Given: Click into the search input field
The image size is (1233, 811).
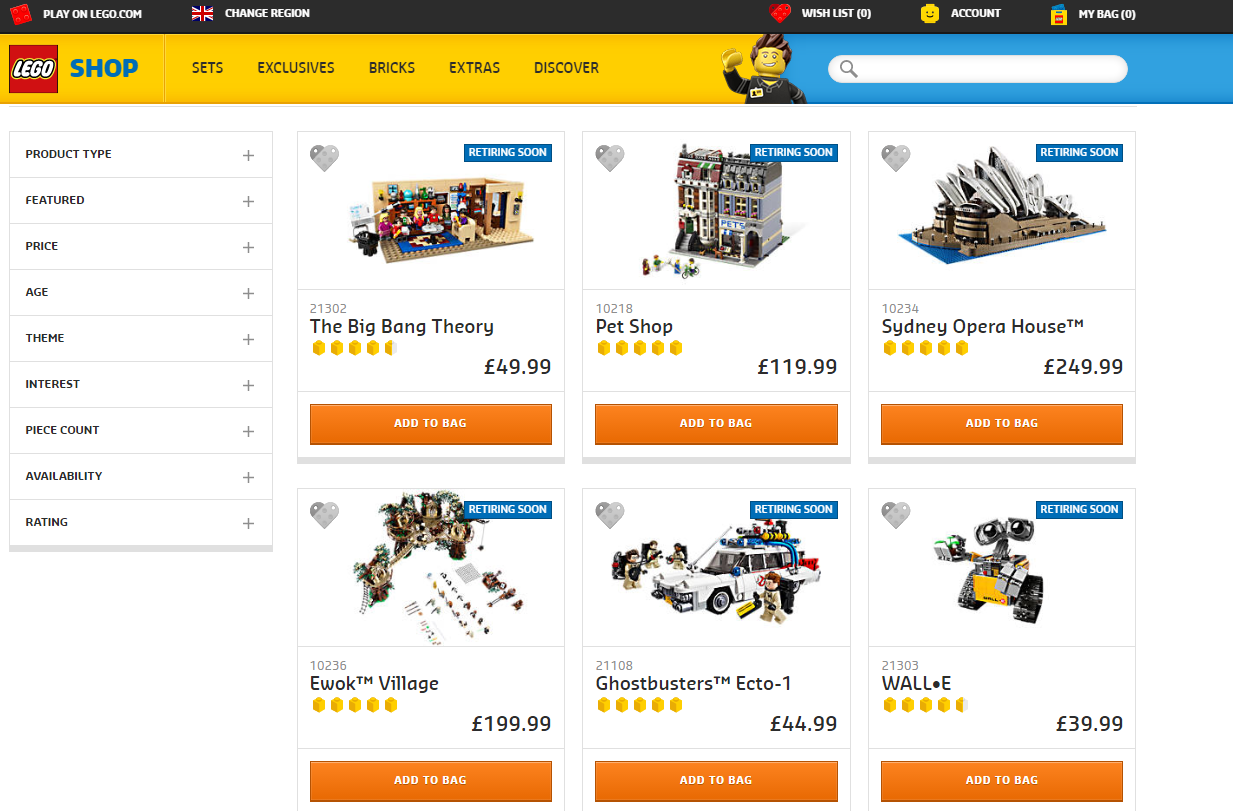Looking at the screenshot, I should click(x=992, y=68).
